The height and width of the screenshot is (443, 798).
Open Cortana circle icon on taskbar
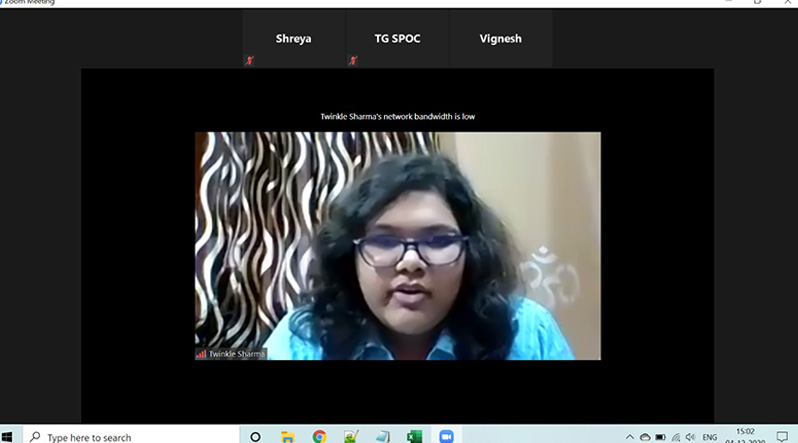(255, 436)
